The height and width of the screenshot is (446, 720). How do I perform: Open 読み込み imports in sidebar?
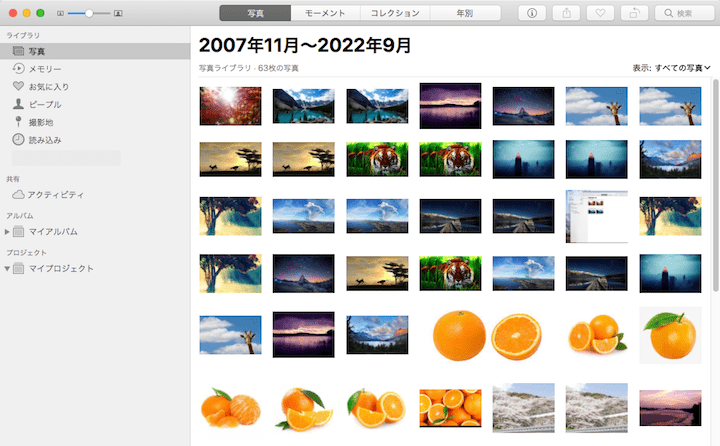click(44, 140)
